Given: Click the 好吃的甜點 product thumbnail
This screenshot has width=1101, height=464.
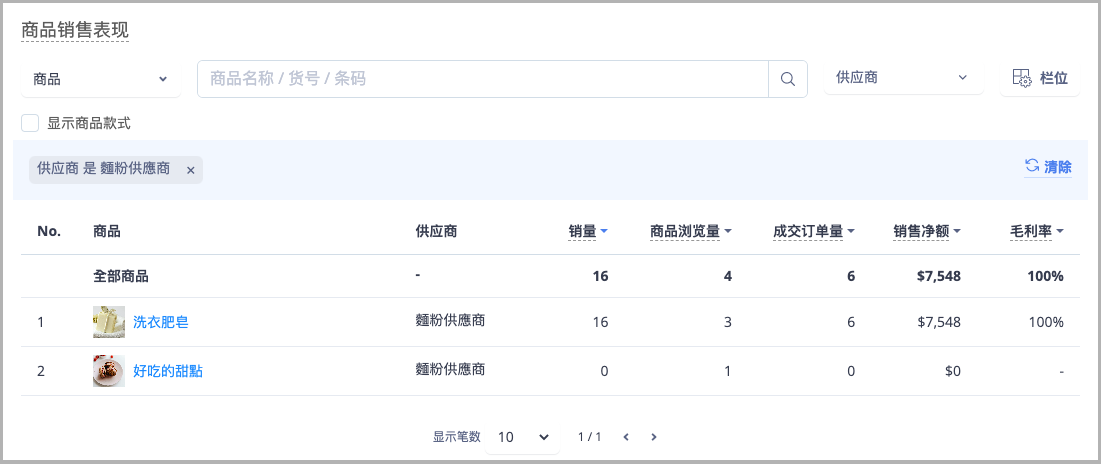Looking at the screenshot, I should pyautogui.click(x=109, y=371).
